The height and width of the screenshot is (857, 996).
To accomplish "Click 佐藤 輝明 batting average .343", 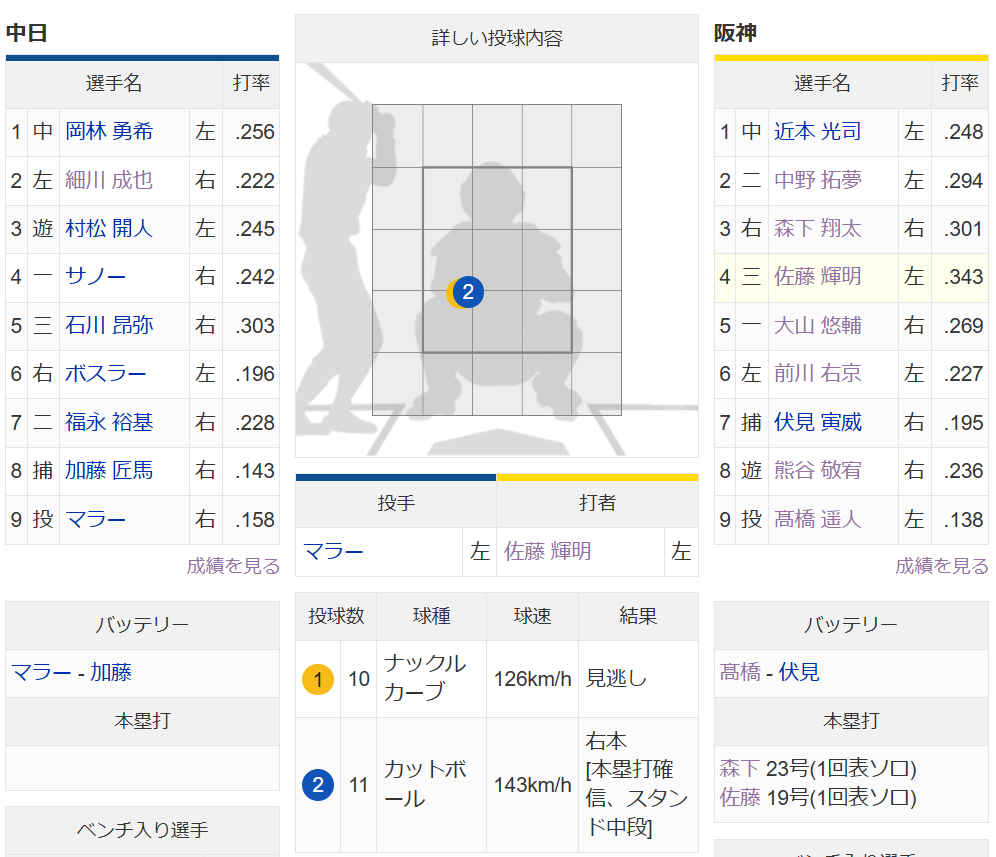I will [964, 277].
